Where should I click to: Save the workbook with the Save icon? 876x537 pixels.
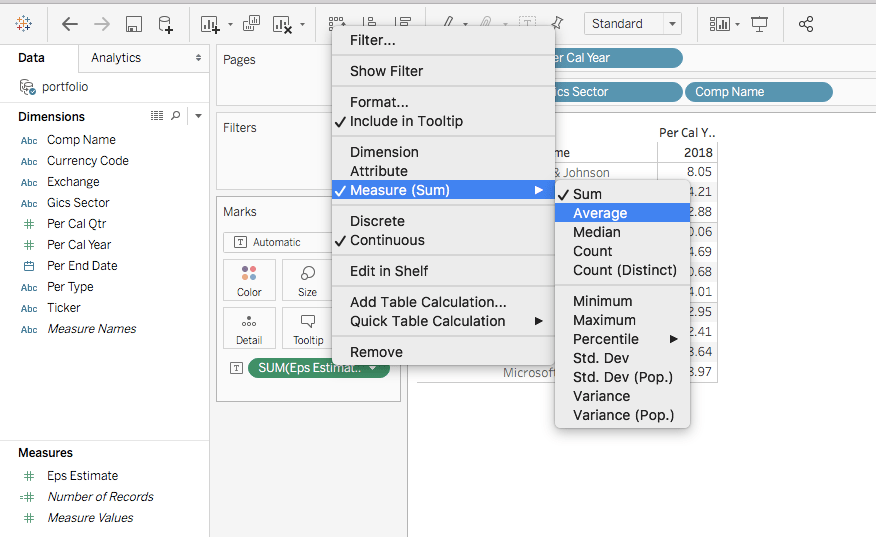pyautogui.click(x=134, y=24)
